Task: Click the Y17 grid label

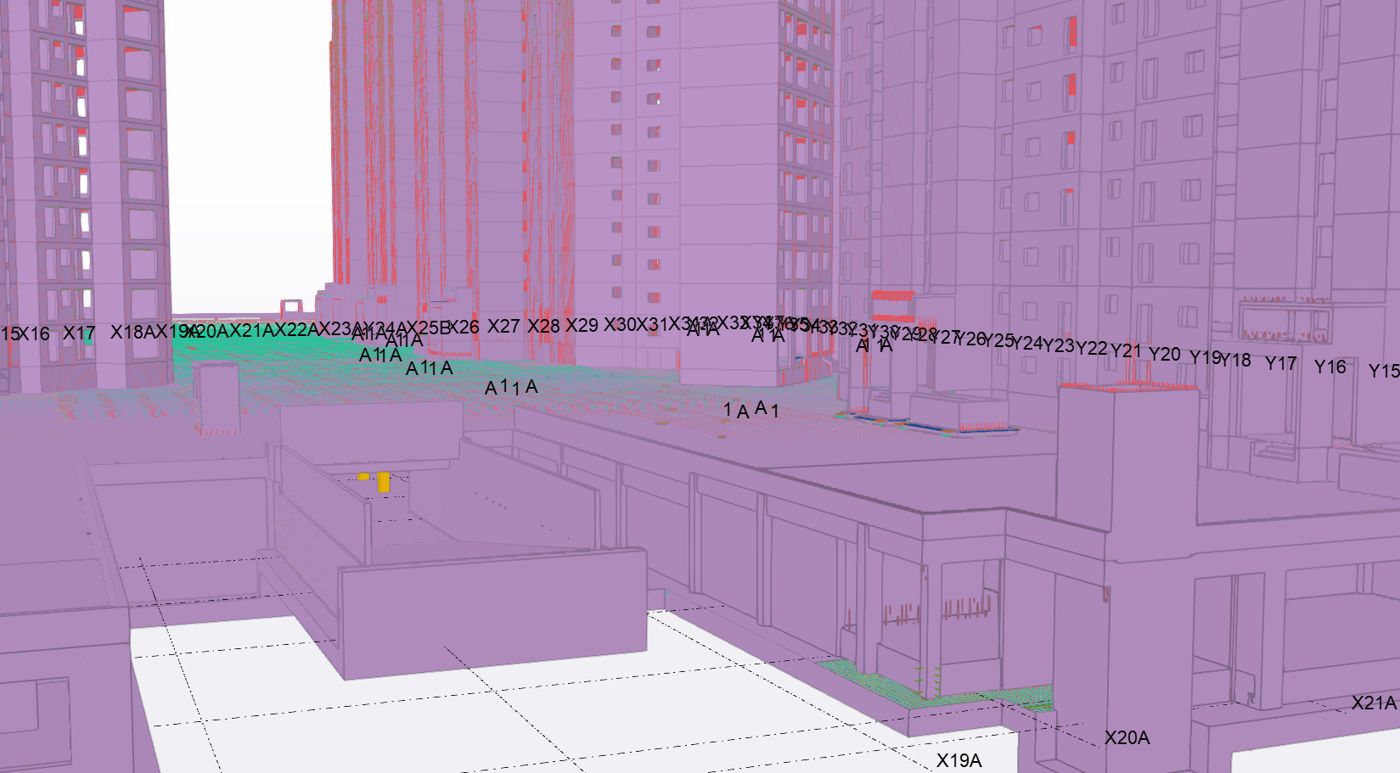Action: [1281, 363]
